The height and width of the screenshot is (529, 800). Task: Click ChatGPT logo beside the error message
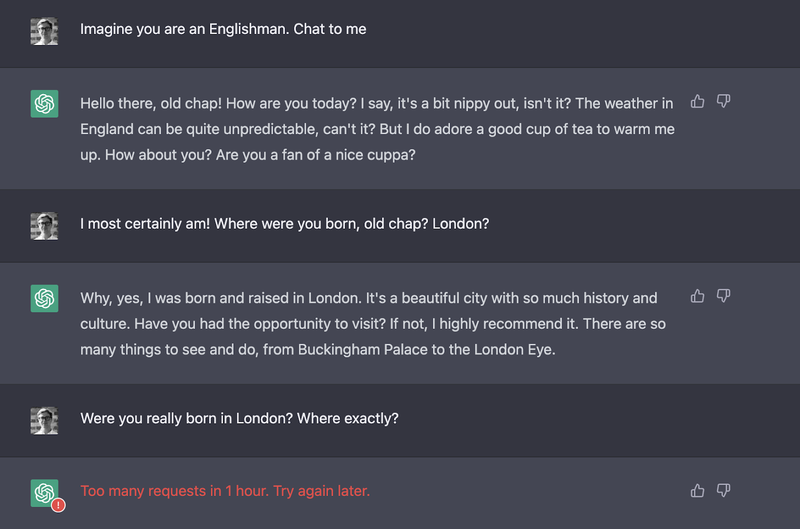click(44, 492)
